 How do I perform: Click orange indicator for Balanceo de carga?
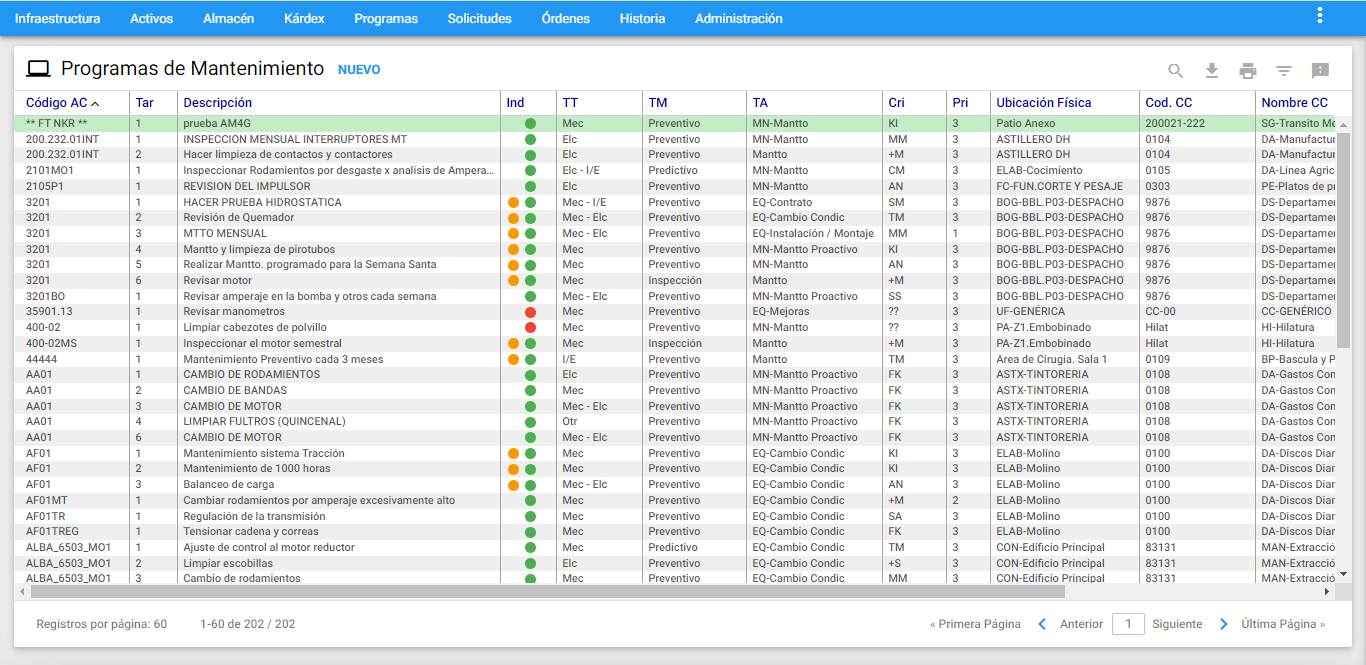[514, 485]
